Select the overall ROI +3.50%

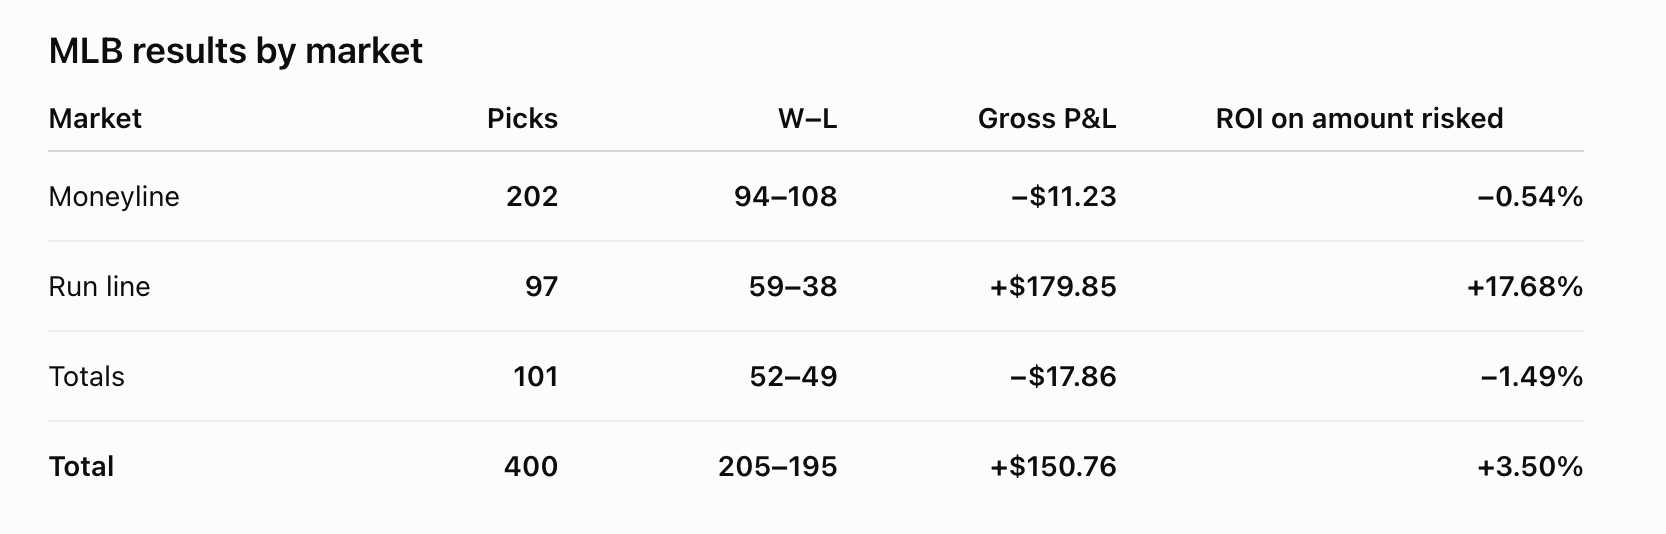click(1530, 467)
